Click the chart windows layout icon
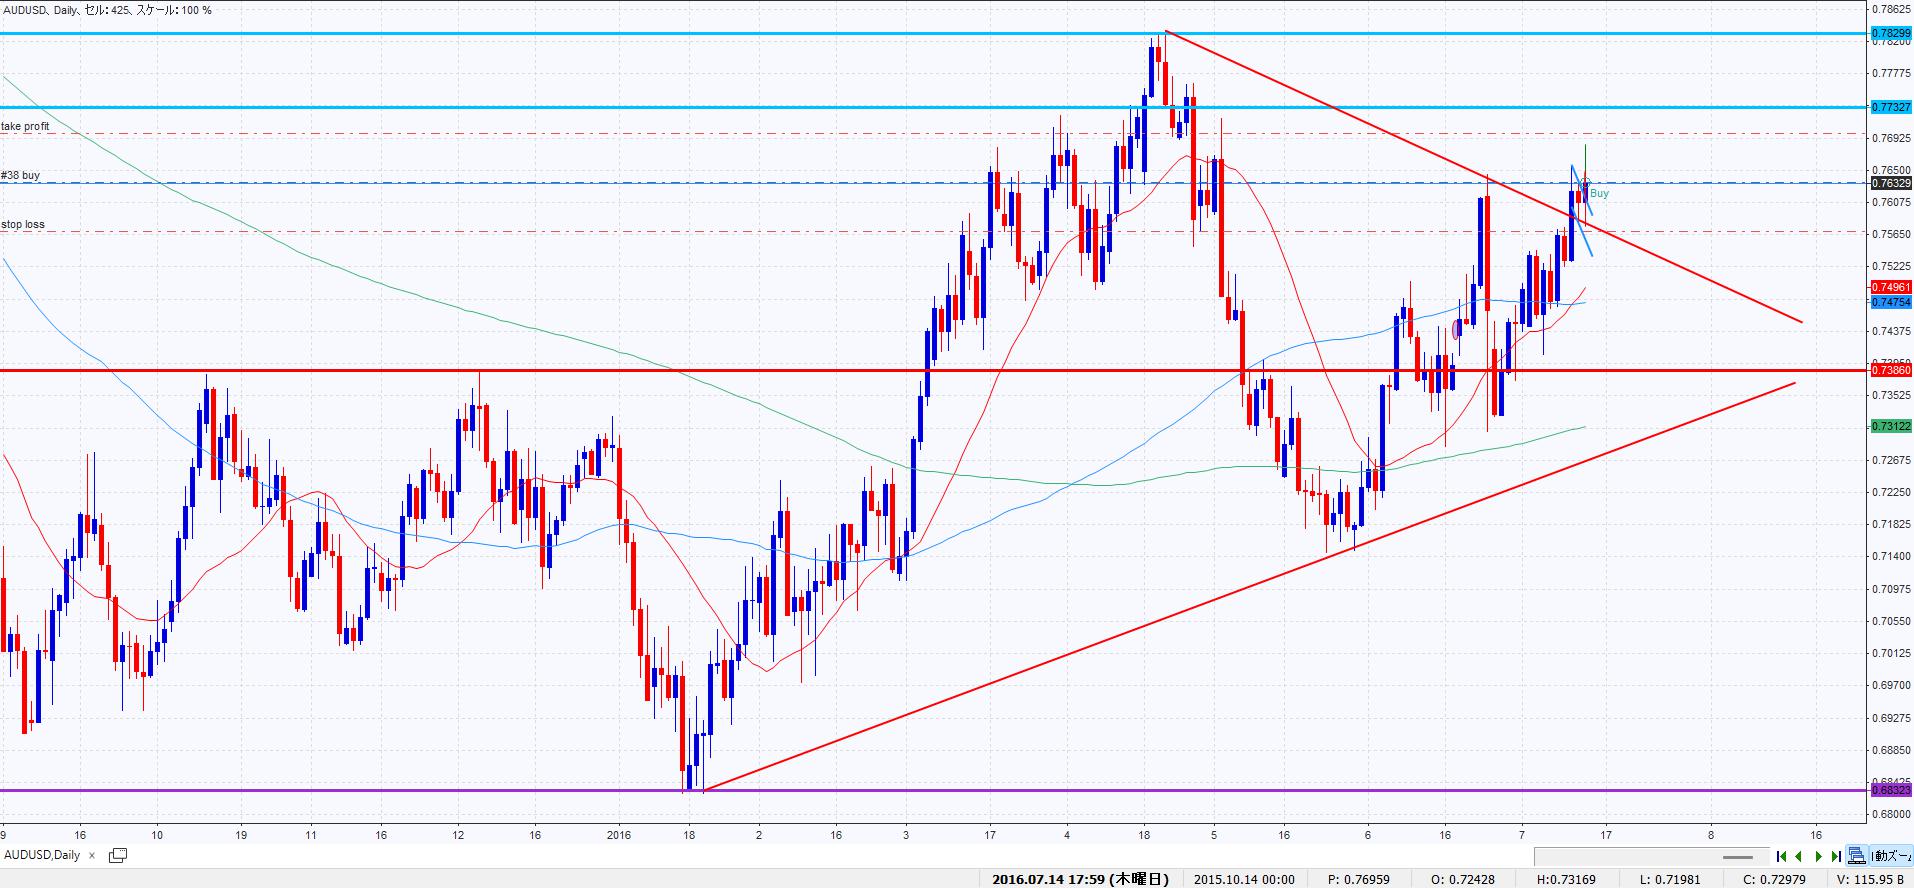This screenshot has height=888, width=1914. point(1856,856)
